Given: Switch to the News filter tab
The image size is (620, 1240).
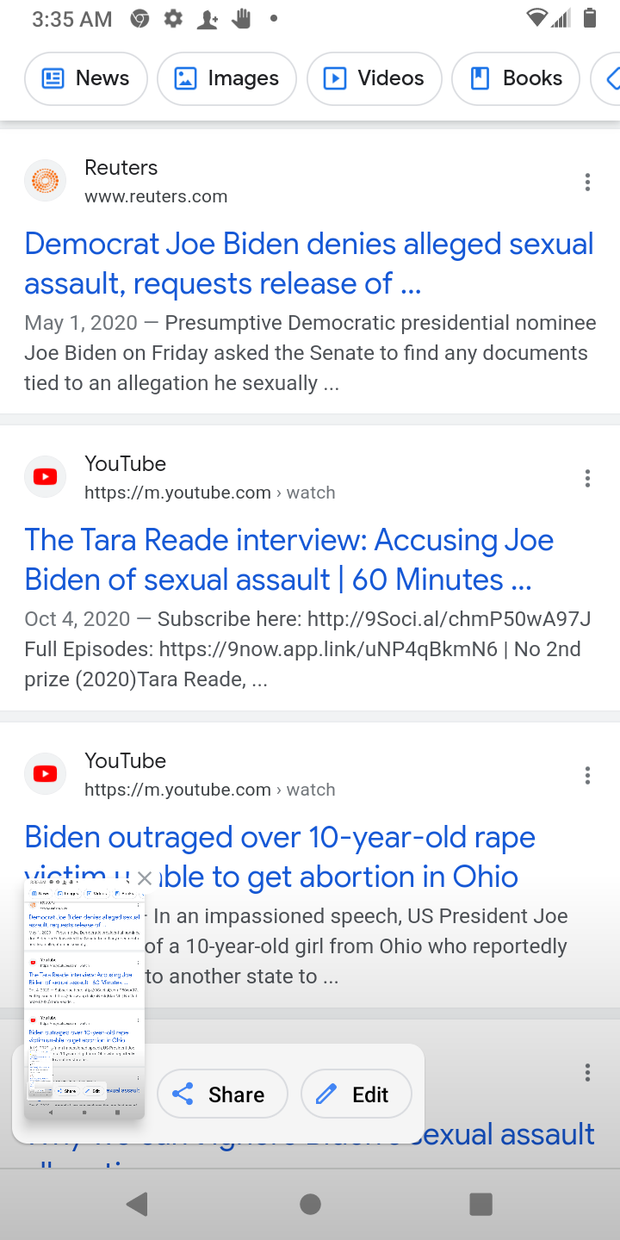Looking at the screenshot, I should point(86,78).
